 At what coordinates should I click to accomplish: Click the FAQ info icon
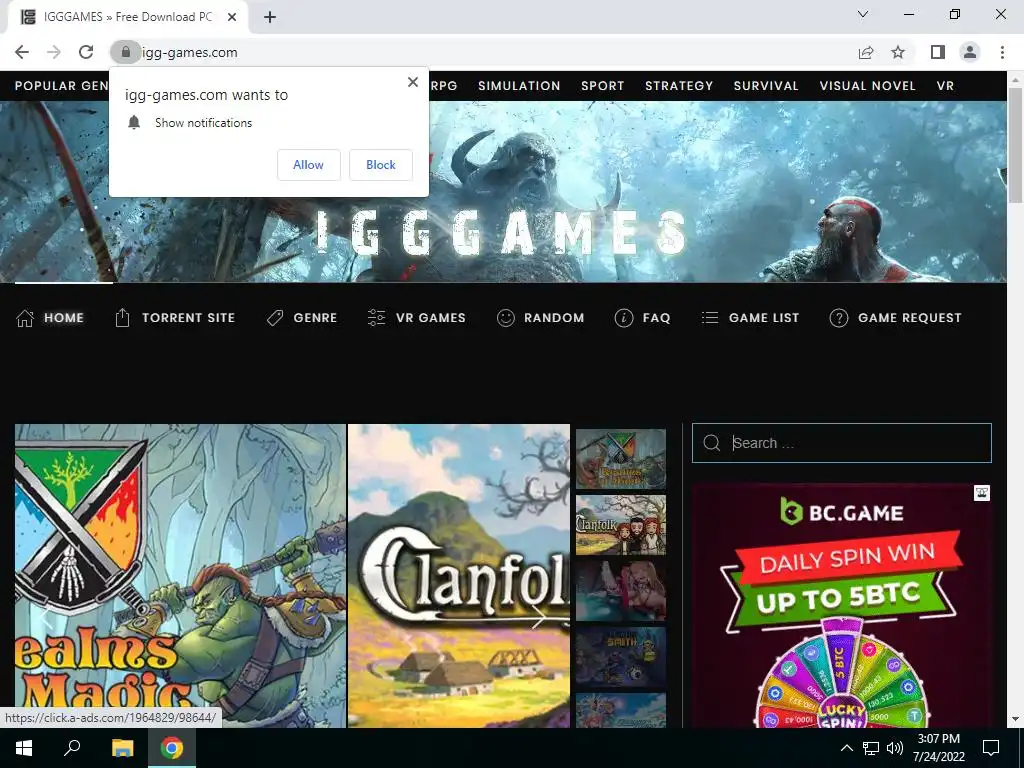point(624,318)
